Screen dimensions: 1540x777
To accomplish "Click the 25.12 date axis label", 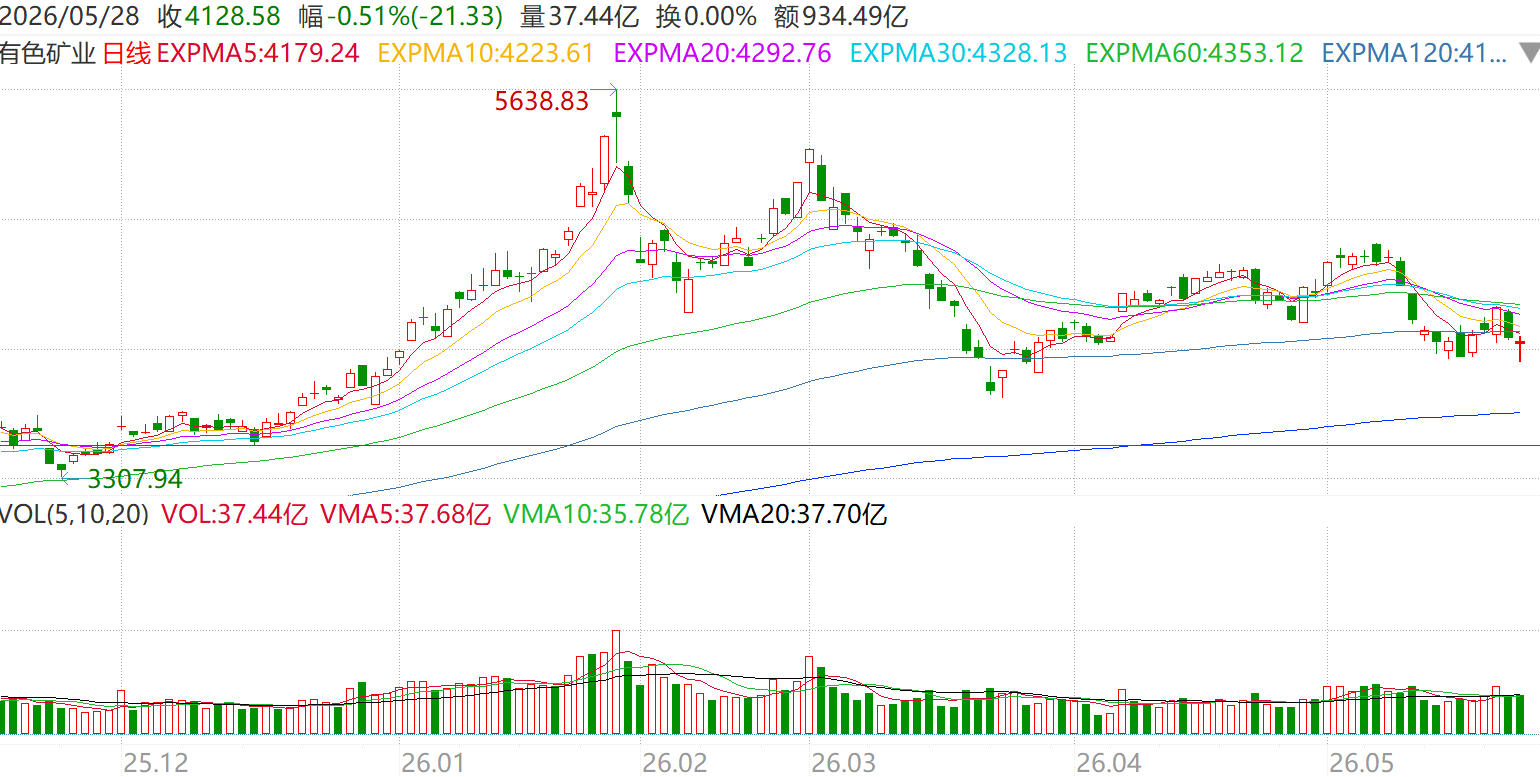I will pyautogui.click(x=154, y=763).
